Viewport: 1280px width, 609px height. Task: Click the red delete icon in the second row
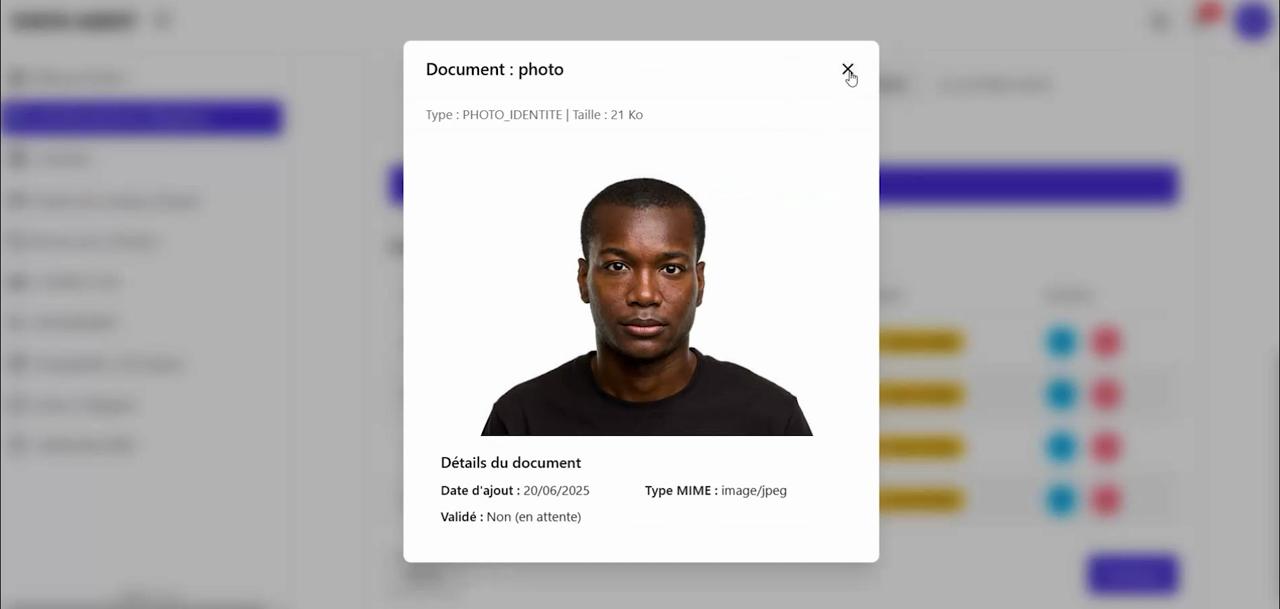pyautogui.click(x=1107, y=394)
